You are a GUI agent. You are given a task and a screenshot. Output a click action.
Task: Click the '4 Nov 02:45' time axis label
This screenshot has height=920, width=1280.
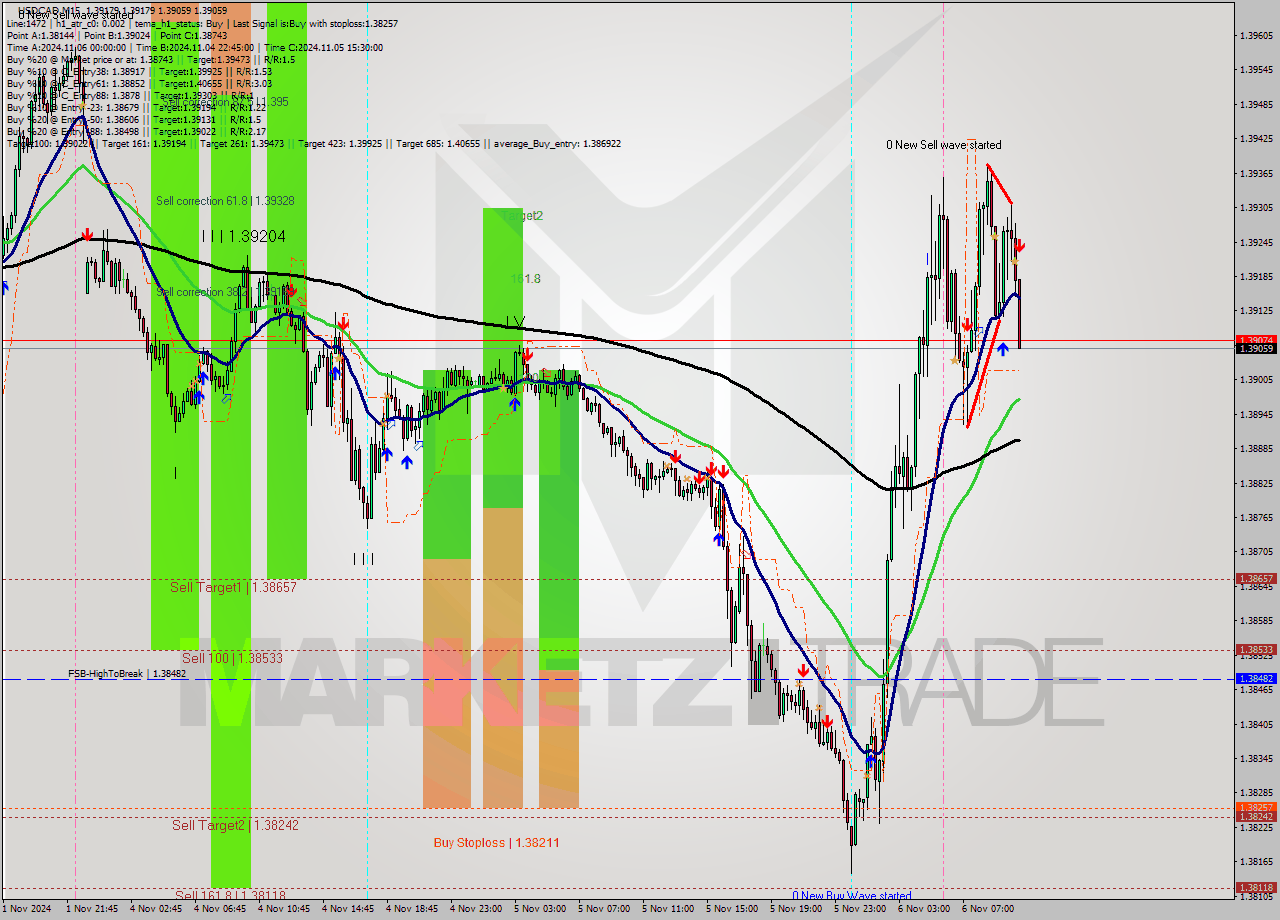click(x=156, y=909)
